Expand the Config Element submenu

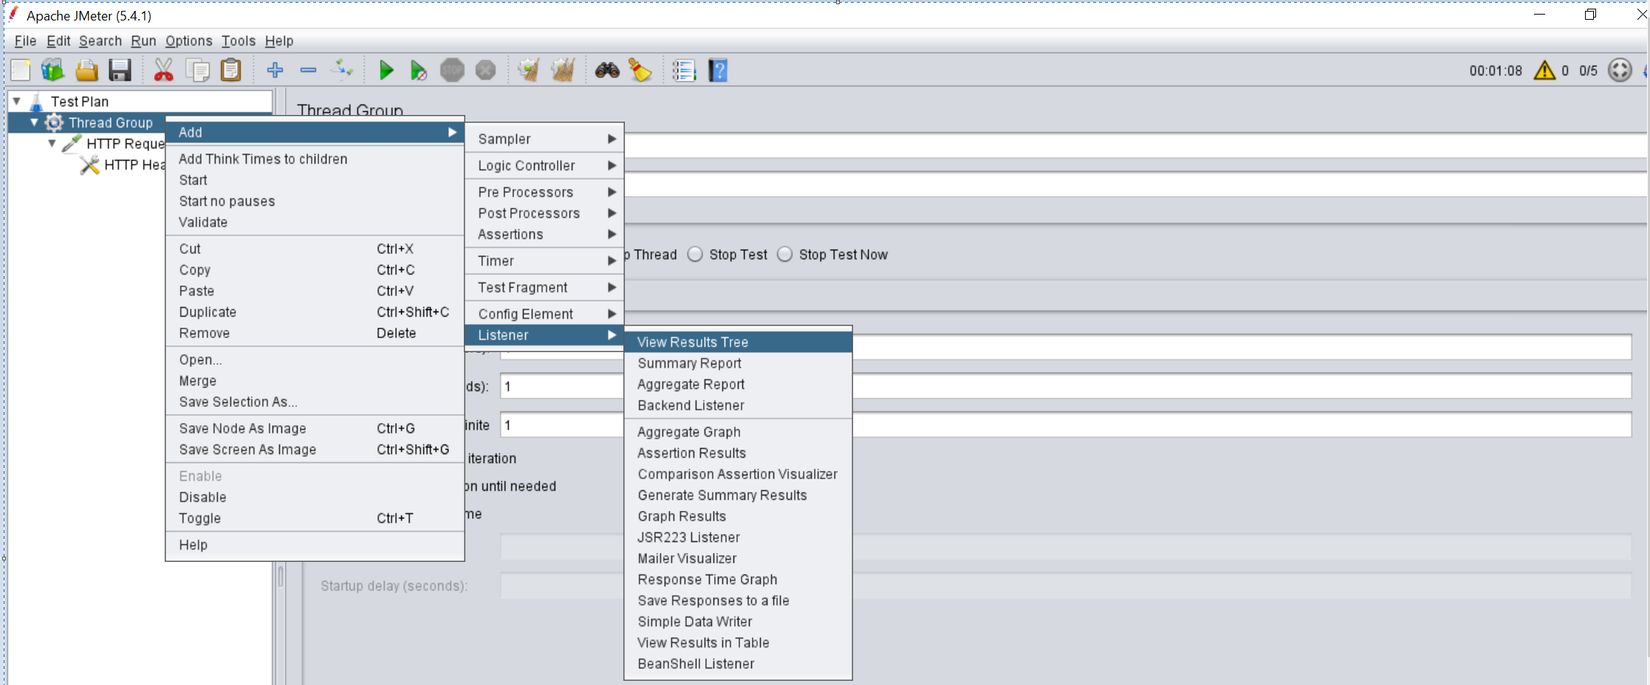544,314
